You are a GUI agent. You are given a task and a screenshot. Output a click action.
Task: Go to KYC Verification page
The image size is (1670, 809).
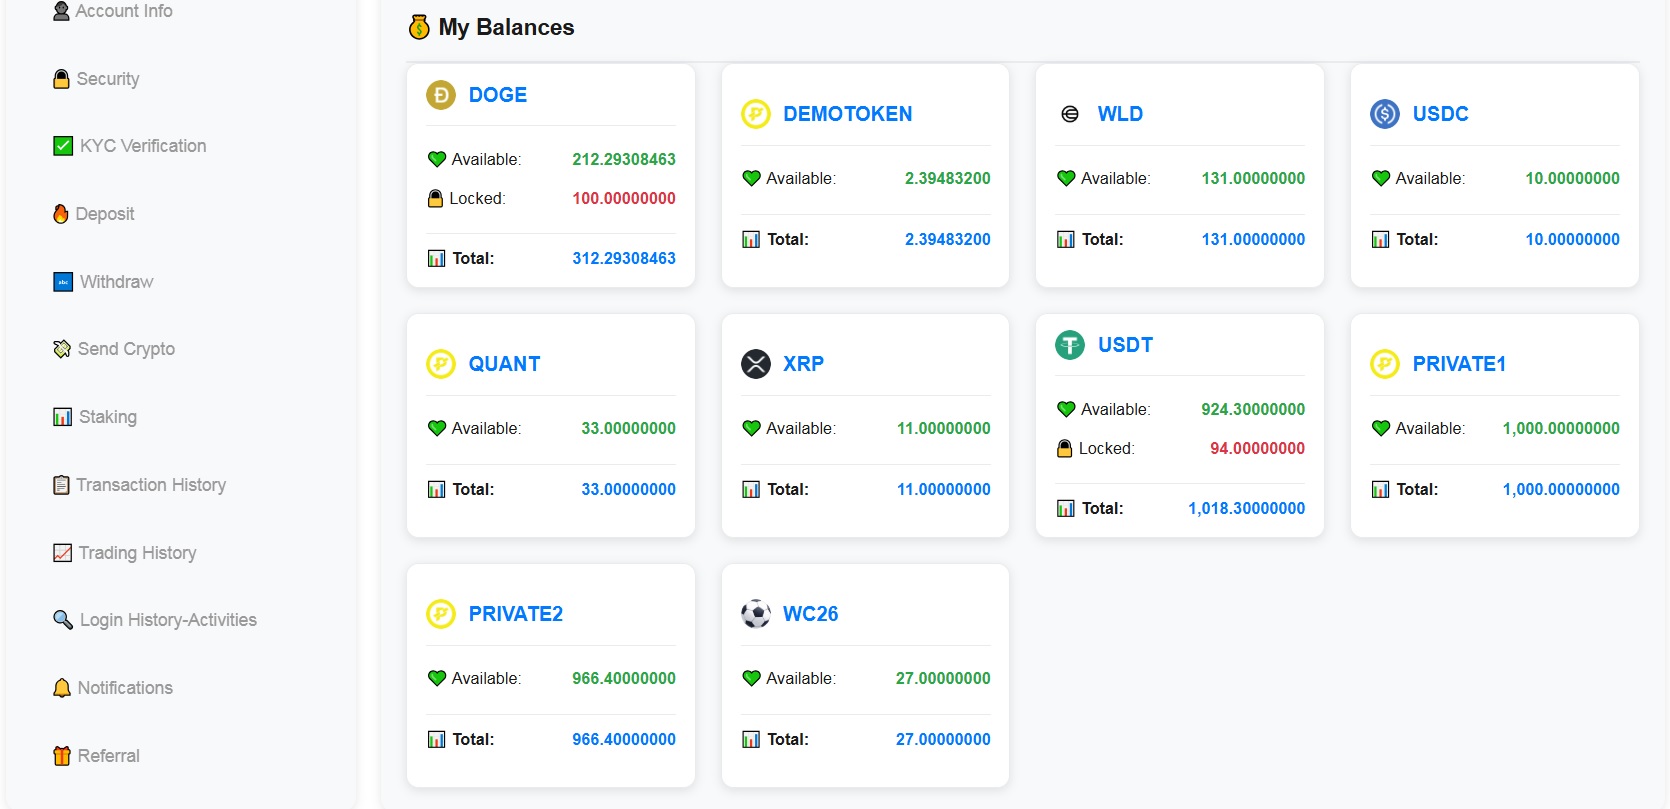[x=142, y=146]
